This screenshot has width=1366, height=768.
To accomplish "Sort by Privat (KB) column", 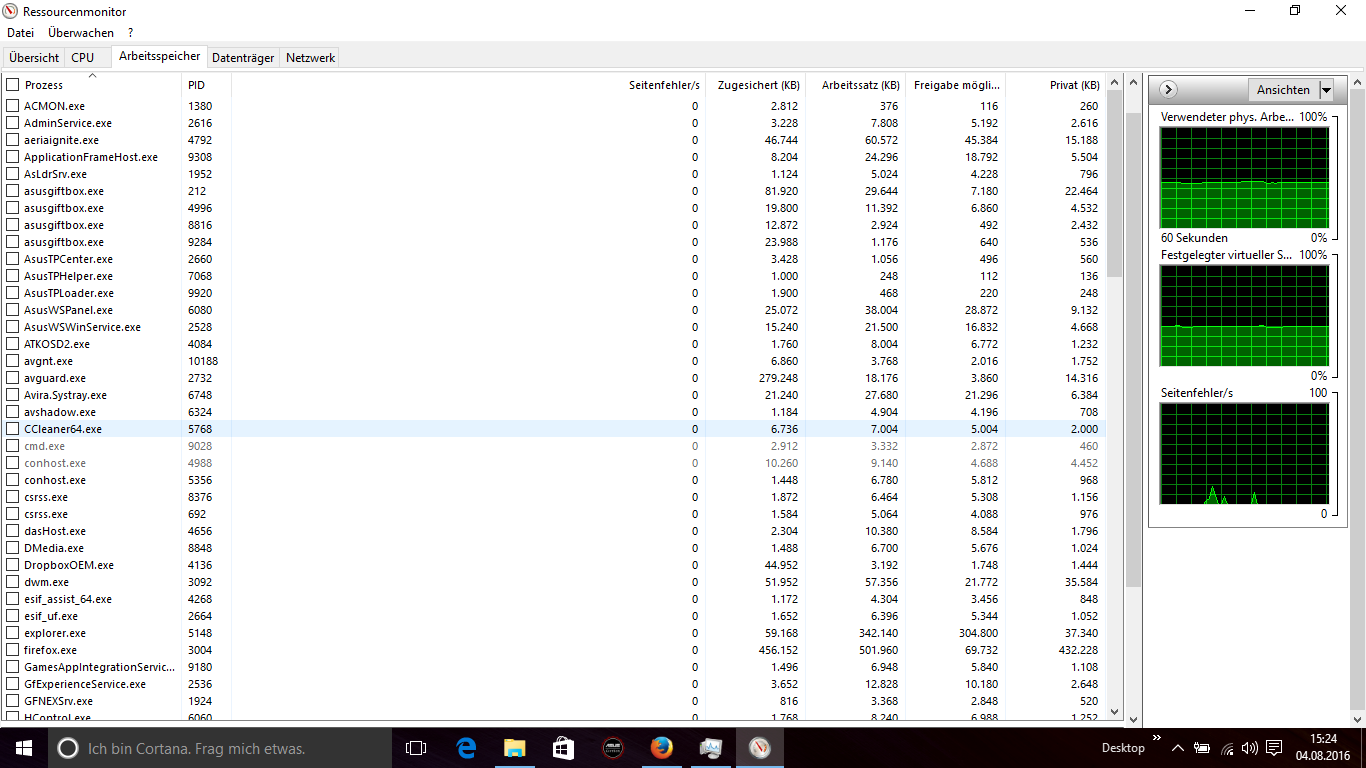I will [x=1056, y=85].
